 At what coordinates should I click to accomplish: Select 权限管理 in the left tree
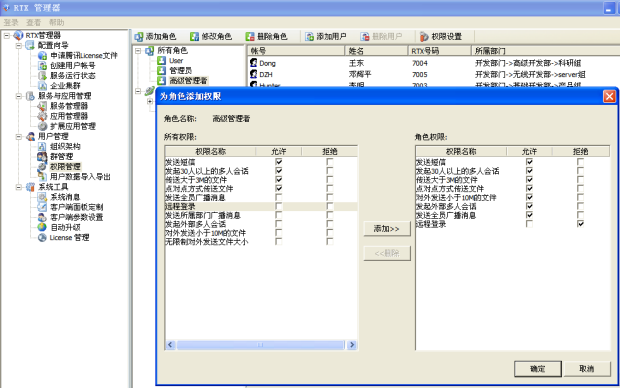pyautogui.click(x=65, y=167)
